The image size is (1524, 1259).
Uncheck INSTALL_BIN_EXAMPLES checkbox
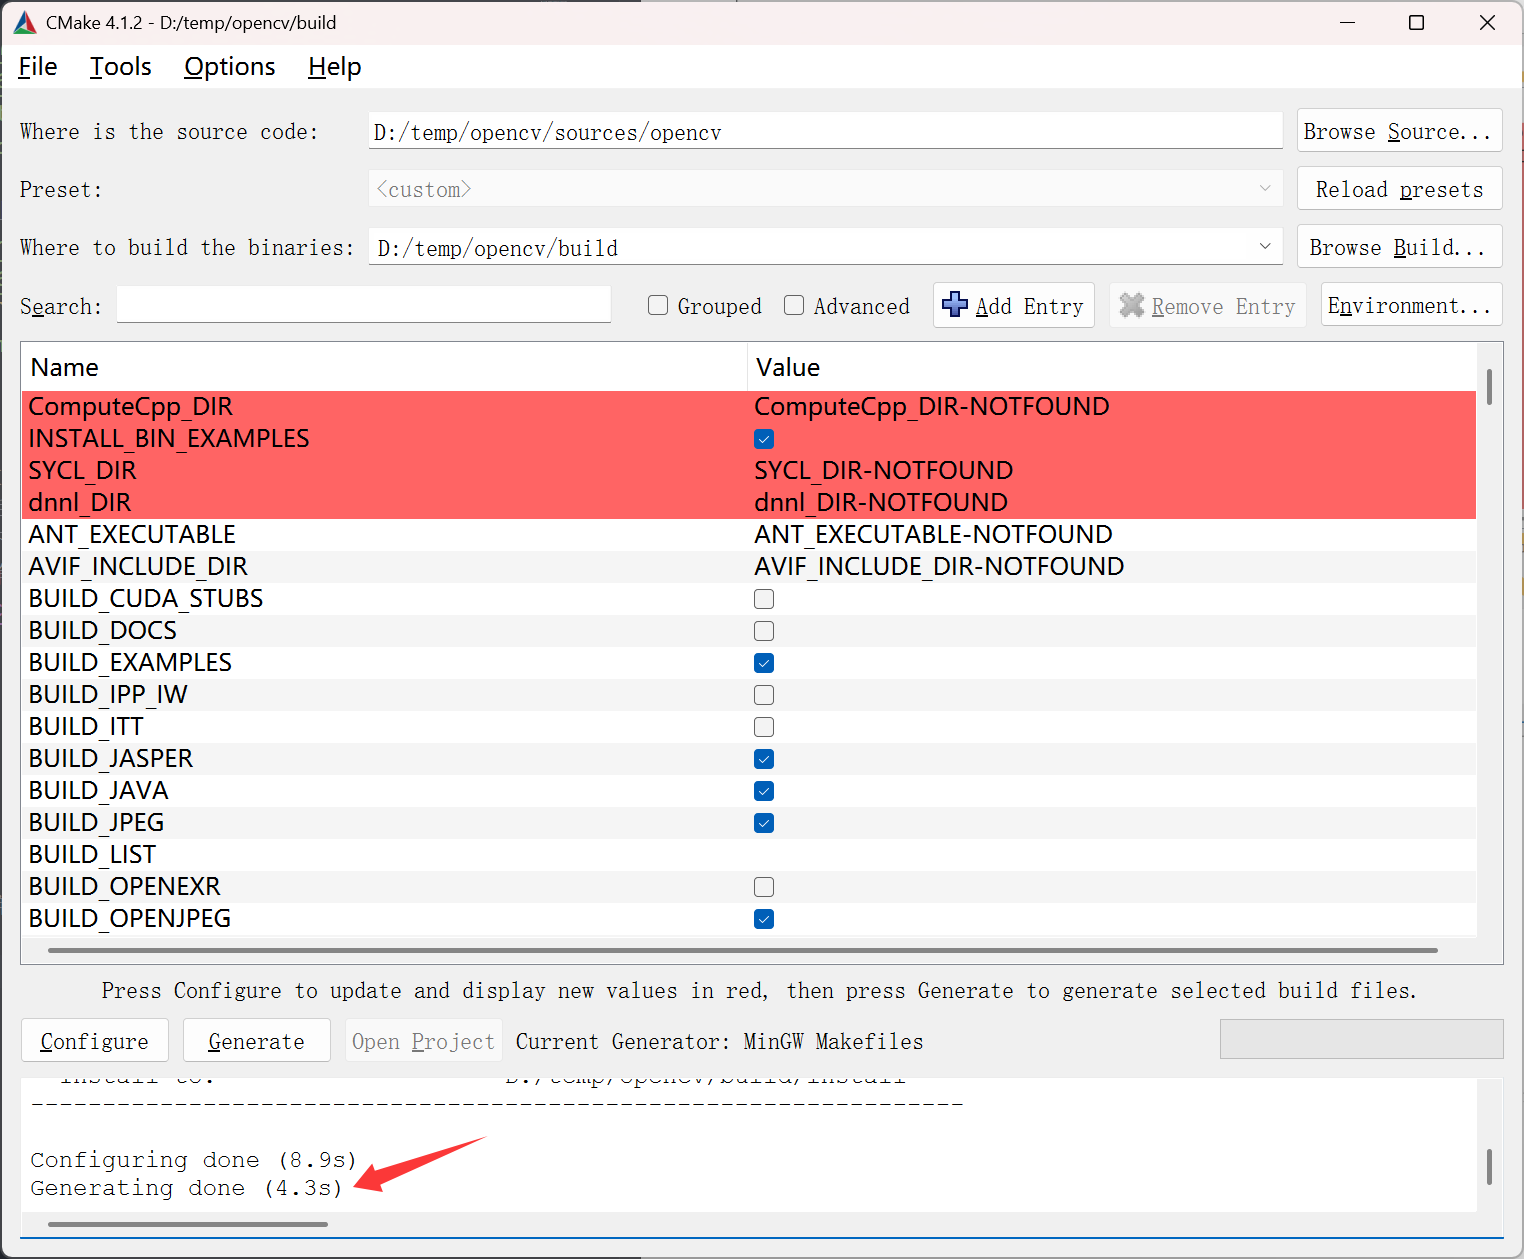[x=764, y=439]
